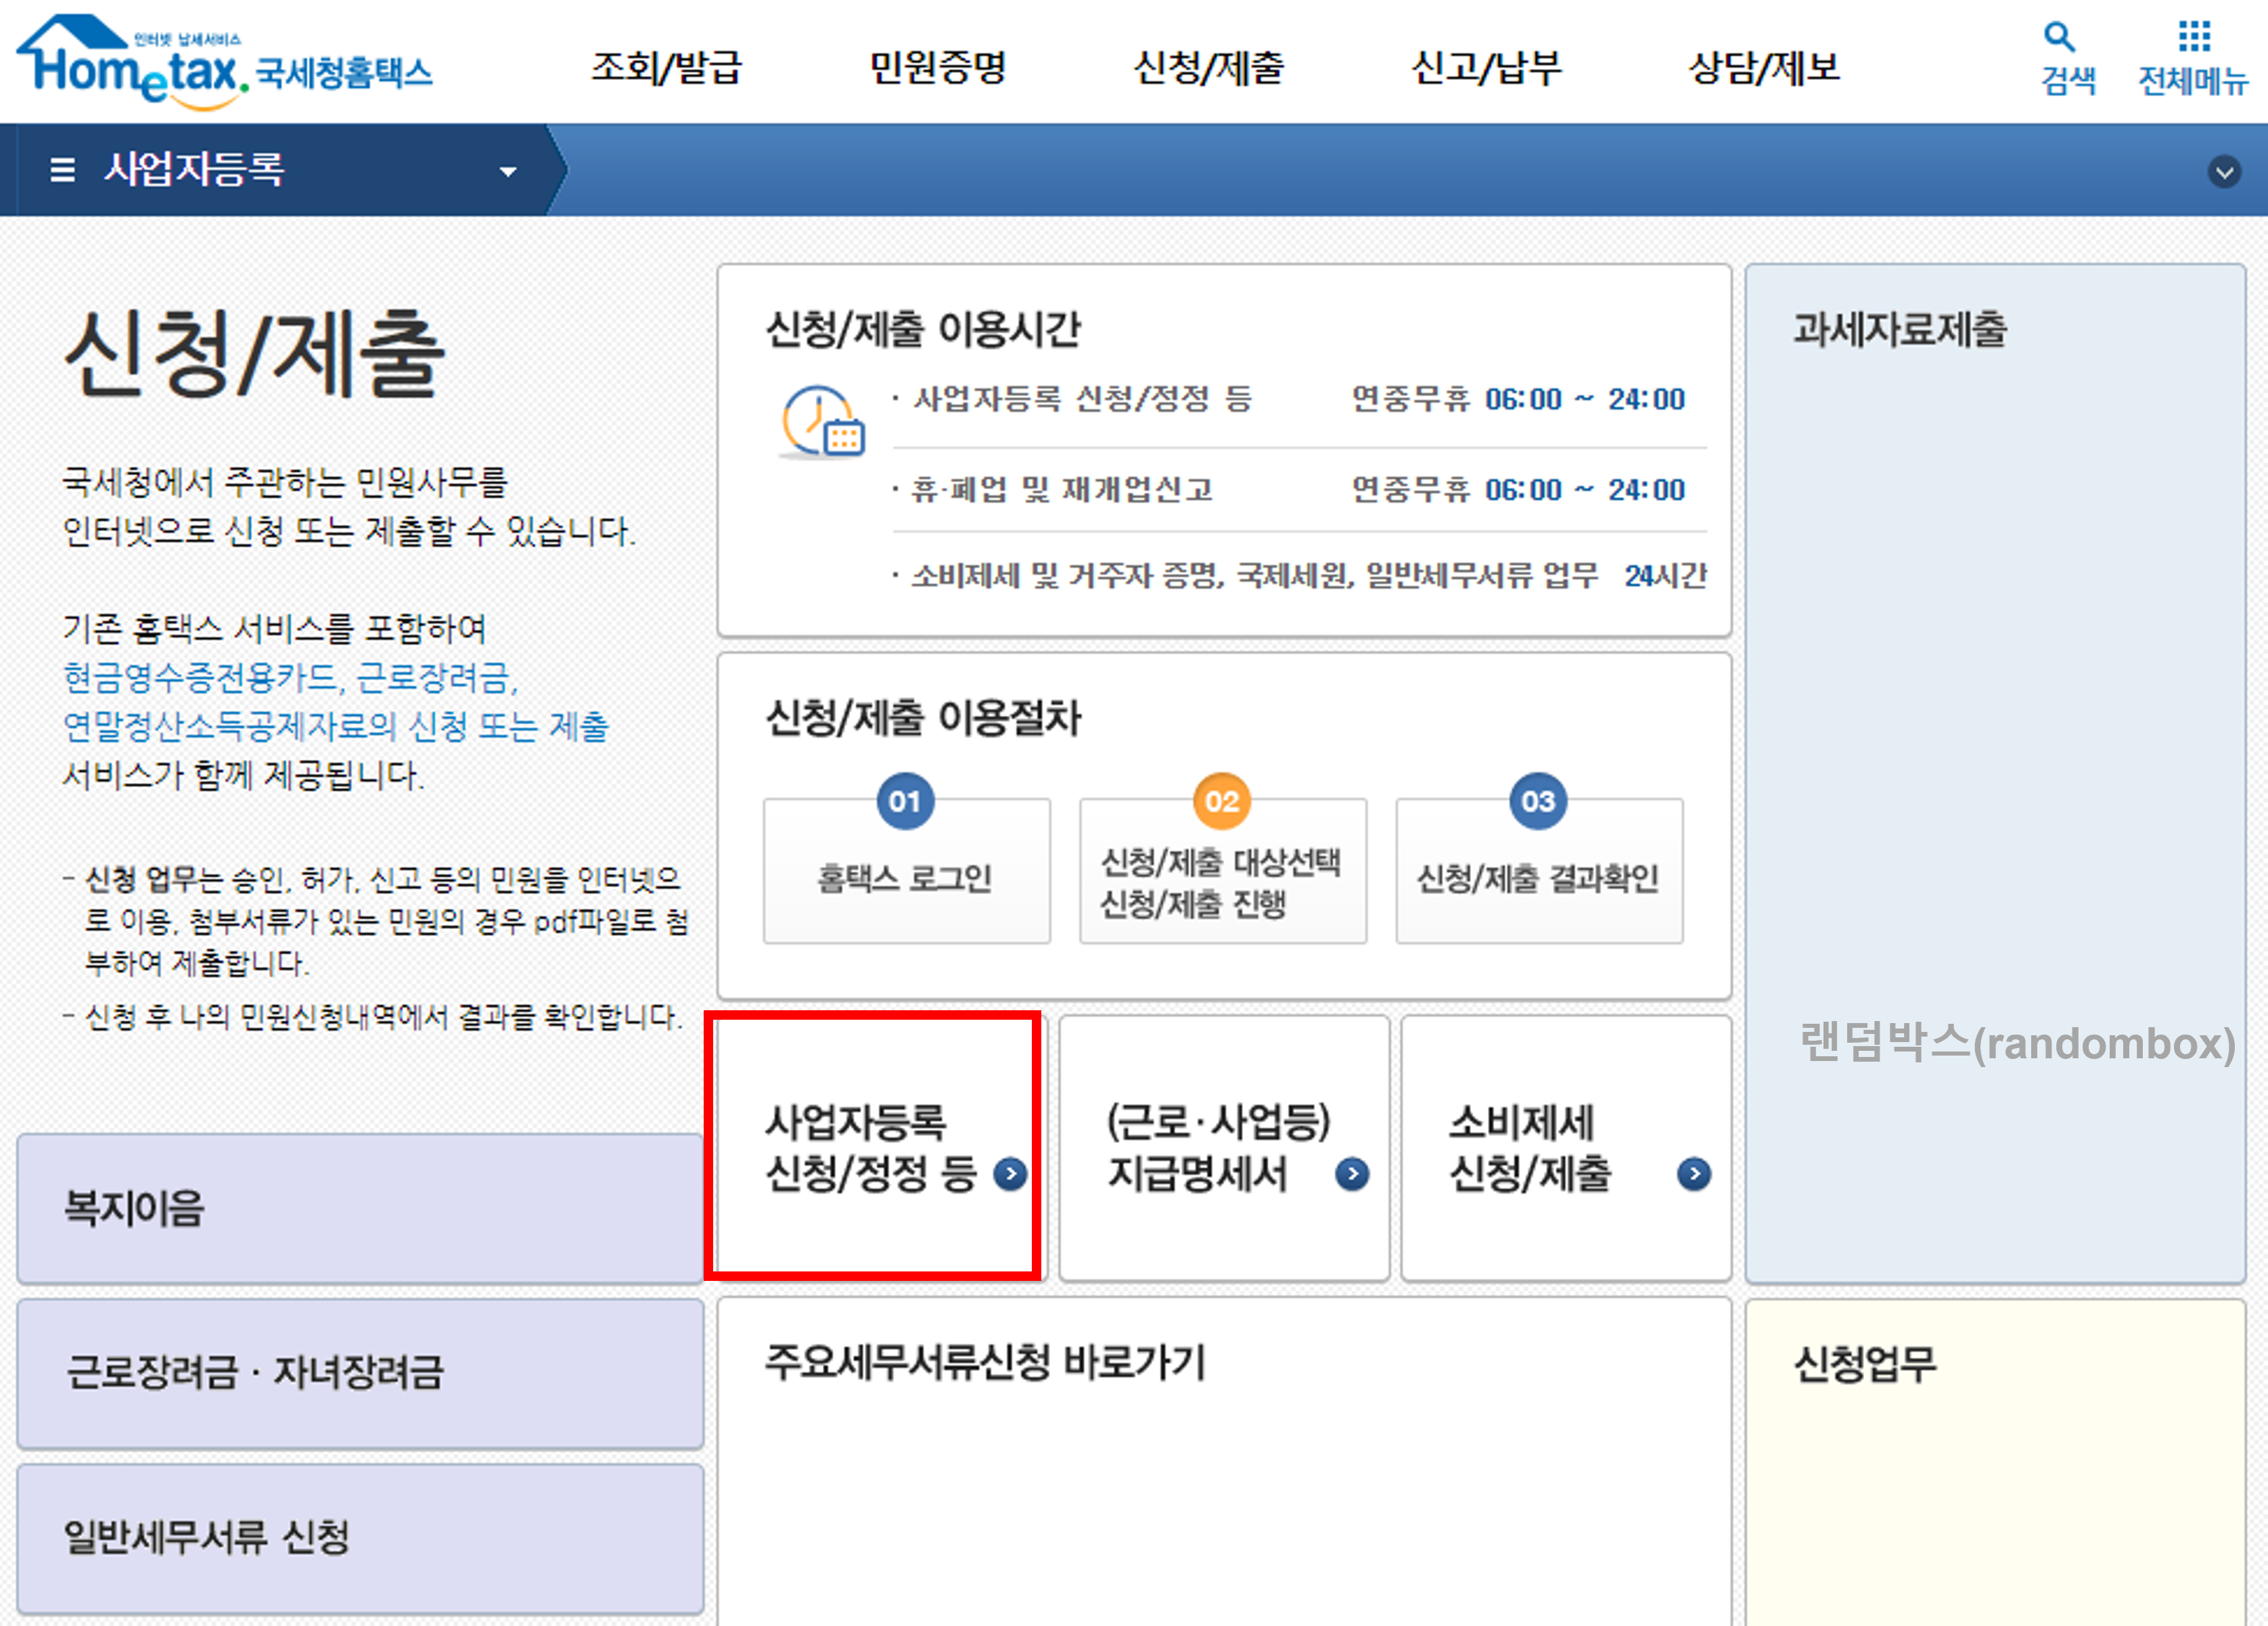Image resolution: width=2268 pixels, height=1626 pixels.
Task: Expand the chevron at right of blue bar
Action: click(2225, 172)
